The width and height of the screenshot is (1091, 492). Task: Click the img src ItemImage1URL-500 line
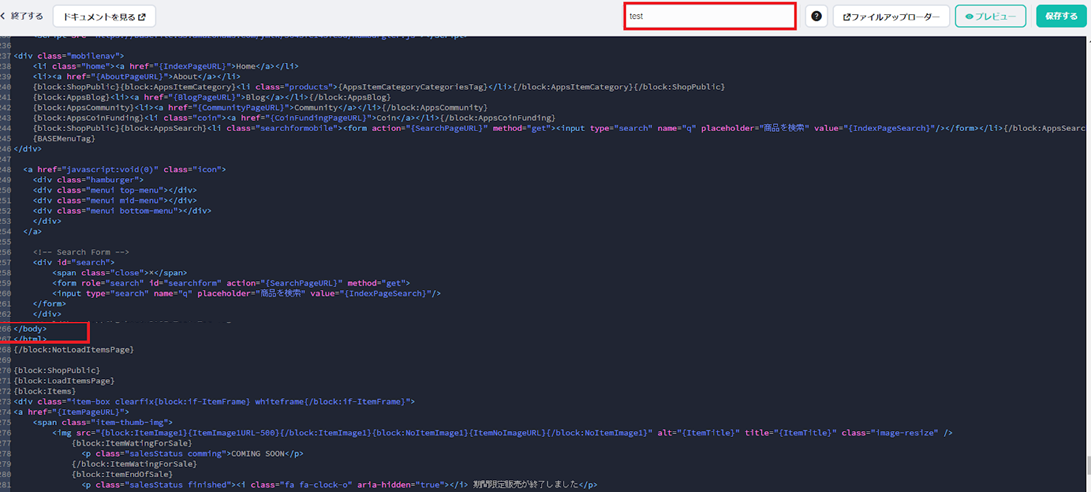click(502, 433)
